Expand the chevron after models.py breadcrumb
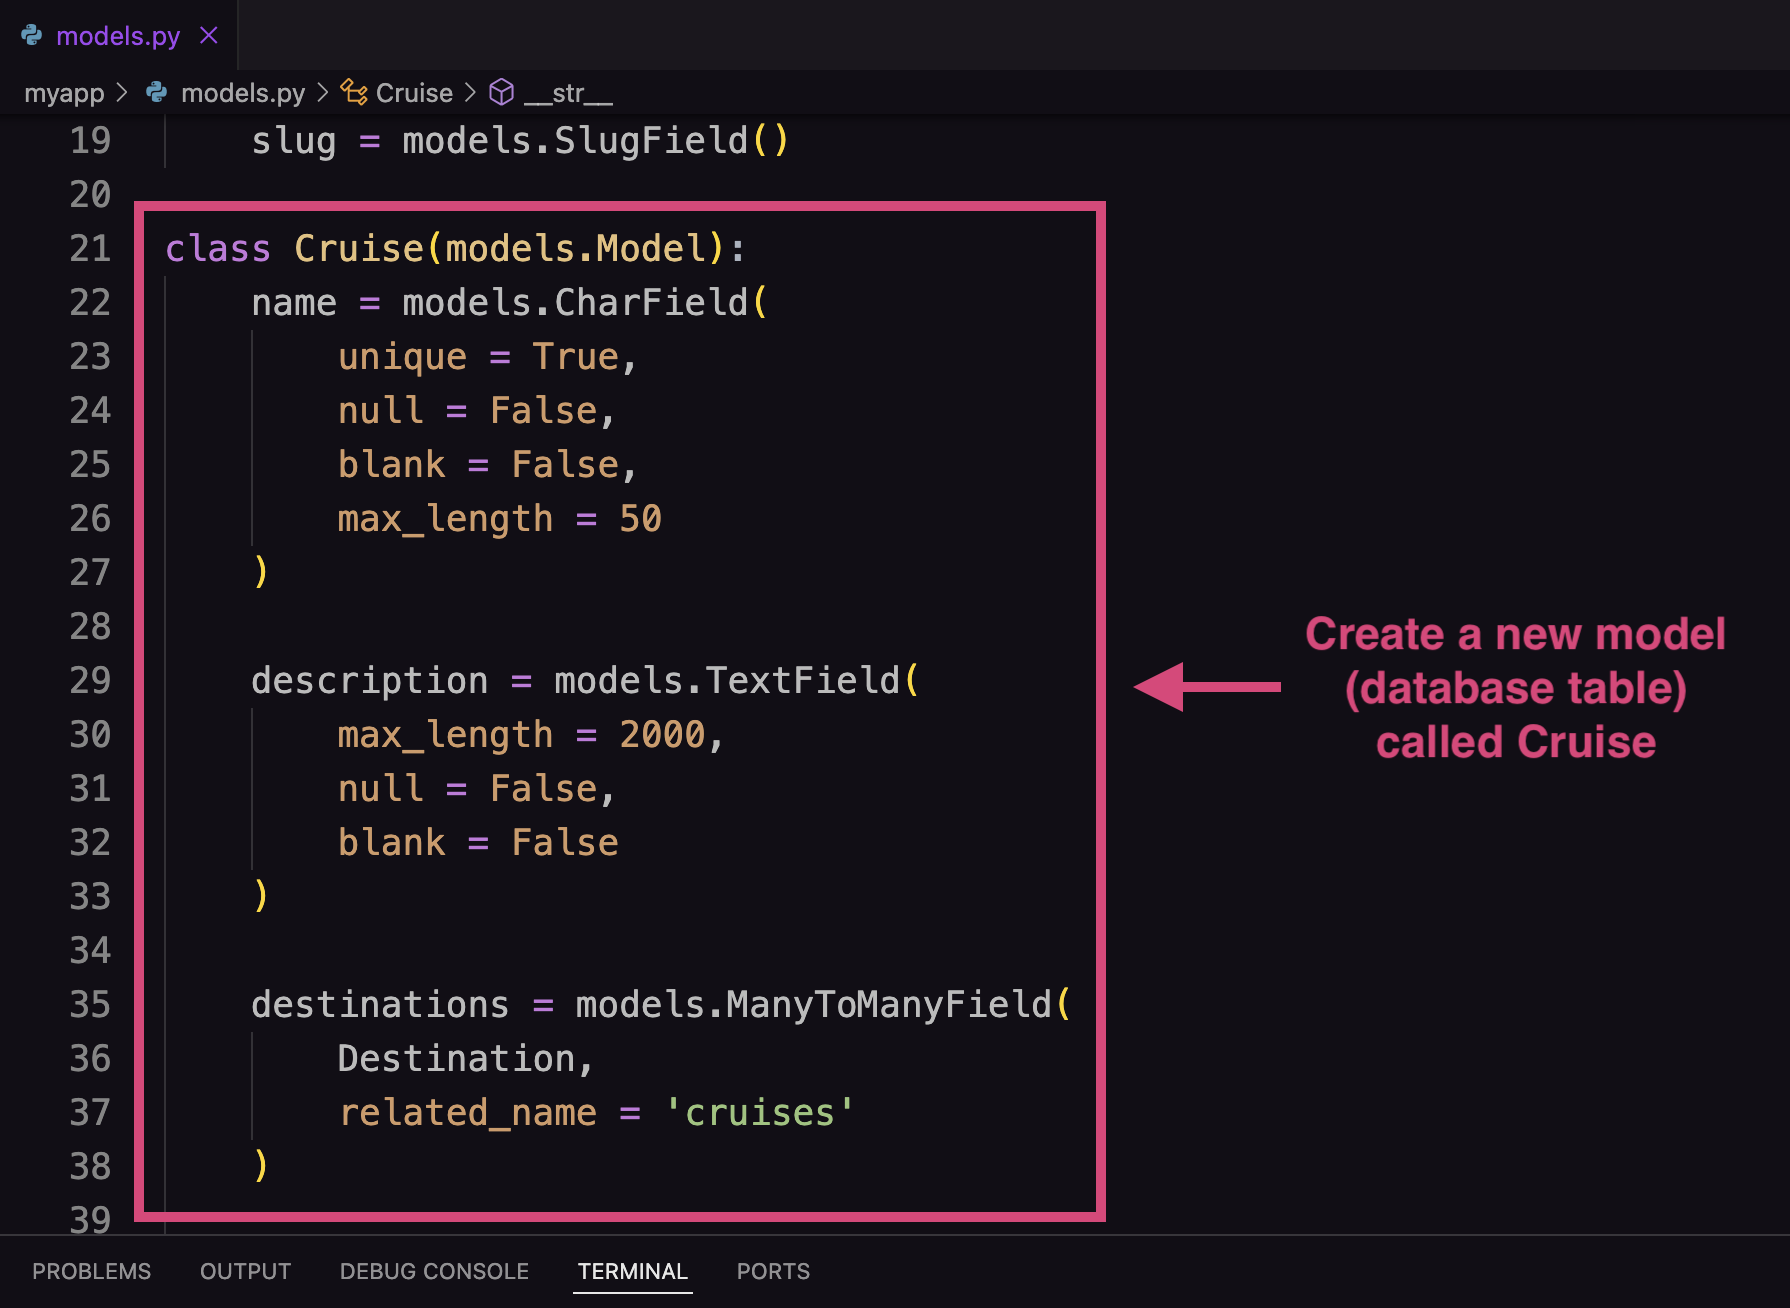Image resolution: width=1790 pixels, height=1308 pixels. pyautogui.click(x=322, y=92)
